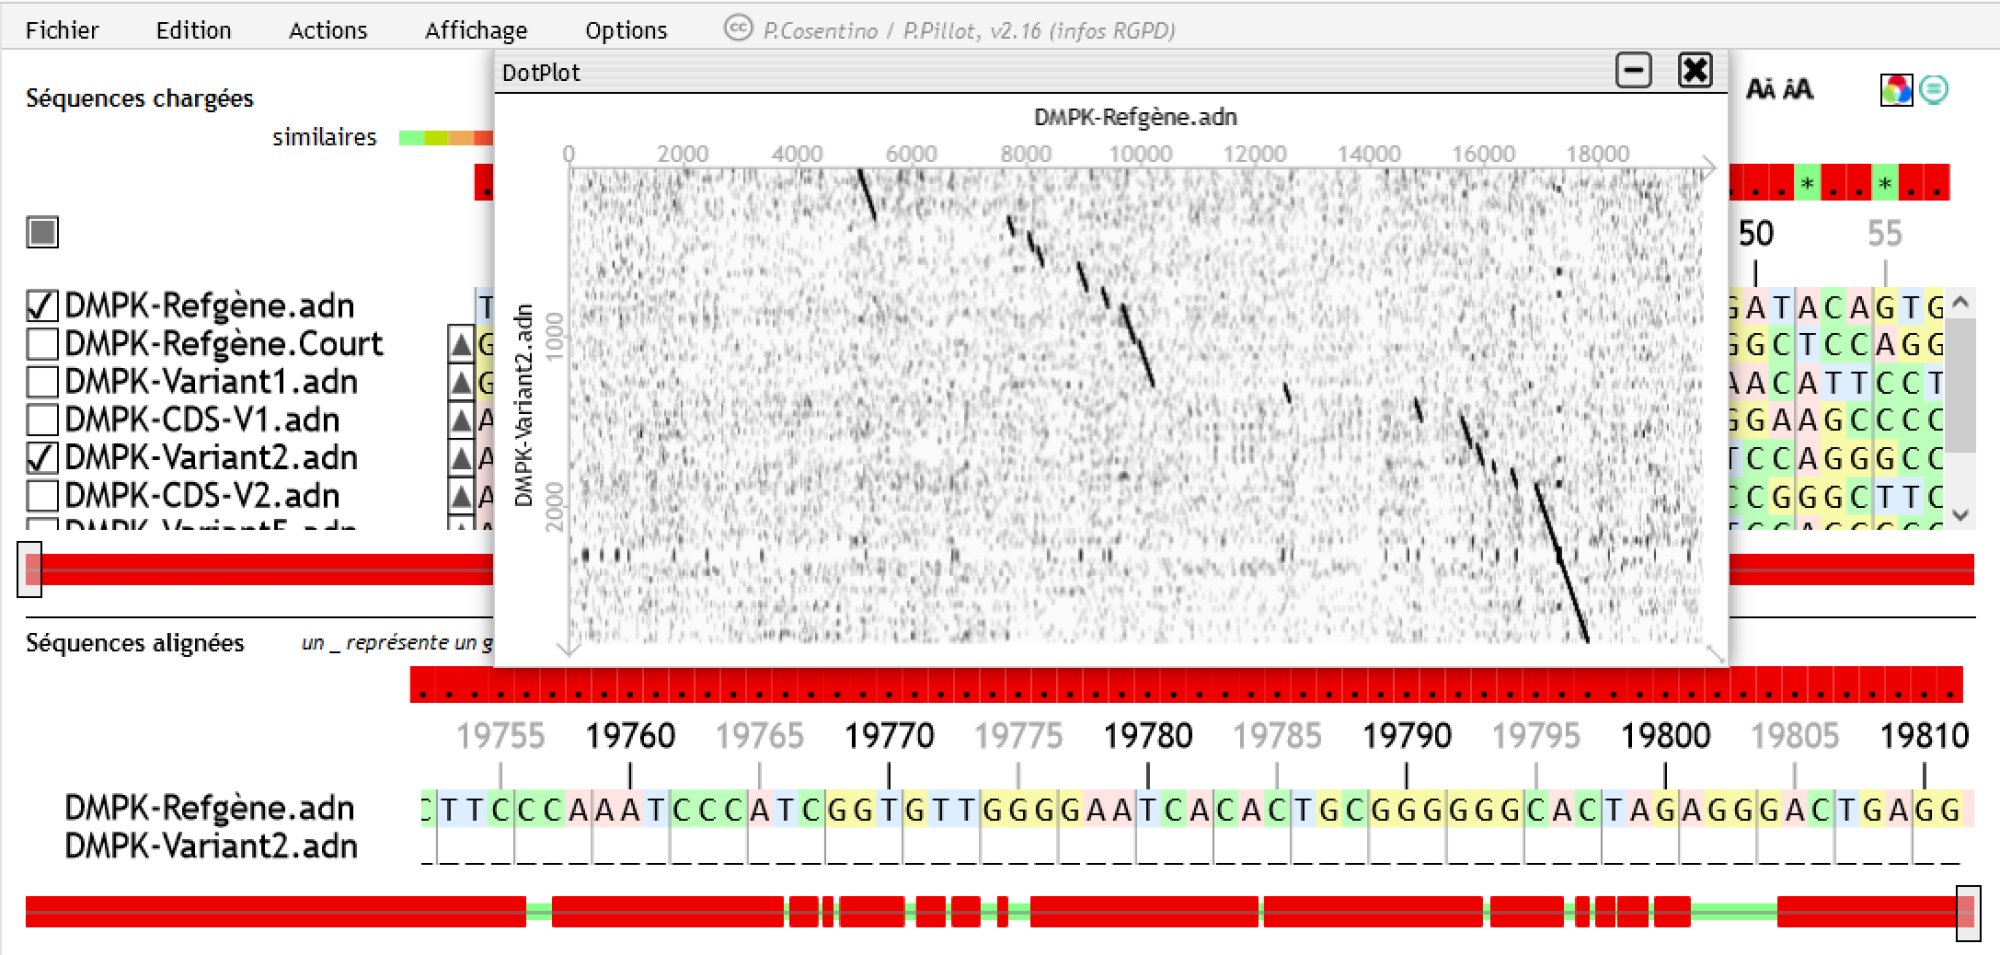Image resolution: width=2000 pixels, height=955 pixels.
Task: Move DMPK-Refgène.Court up with its triangle arrow
Action: tap(460, 345)
